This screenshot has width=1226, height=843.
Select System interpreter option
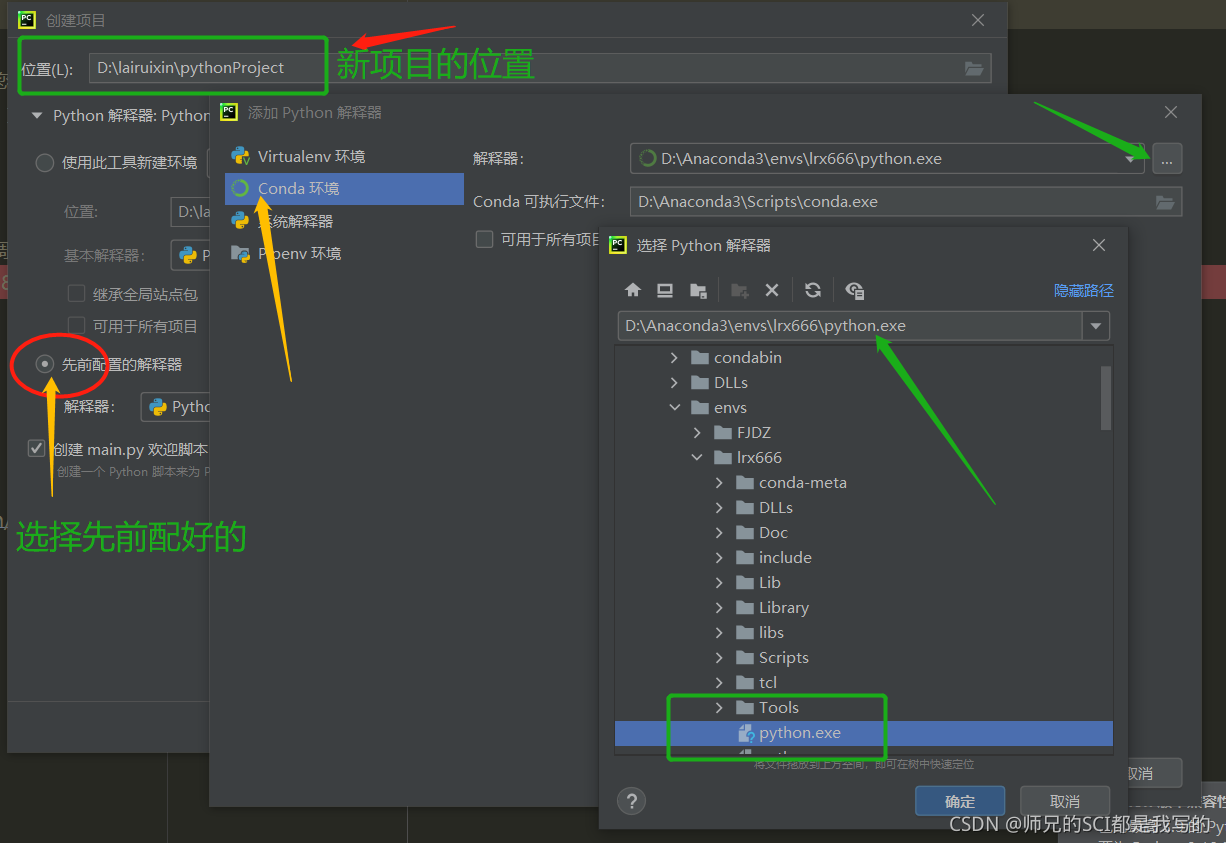(344, 221)
